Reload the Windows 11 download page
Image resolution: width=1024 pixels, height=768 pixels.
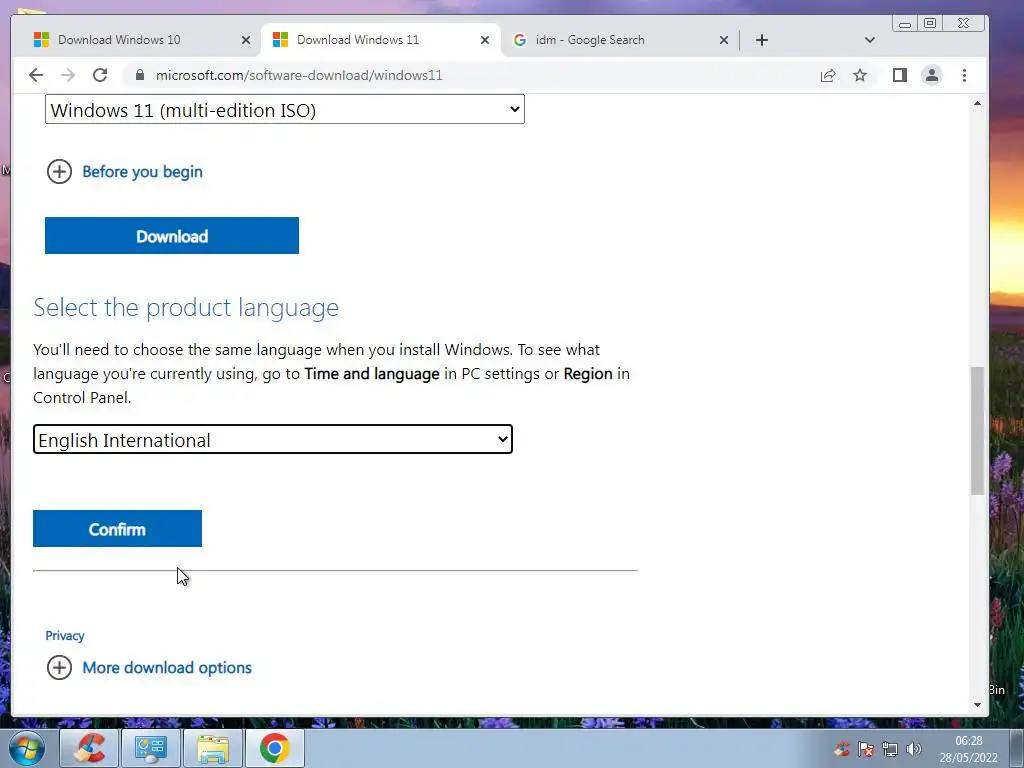click(100, 75)
